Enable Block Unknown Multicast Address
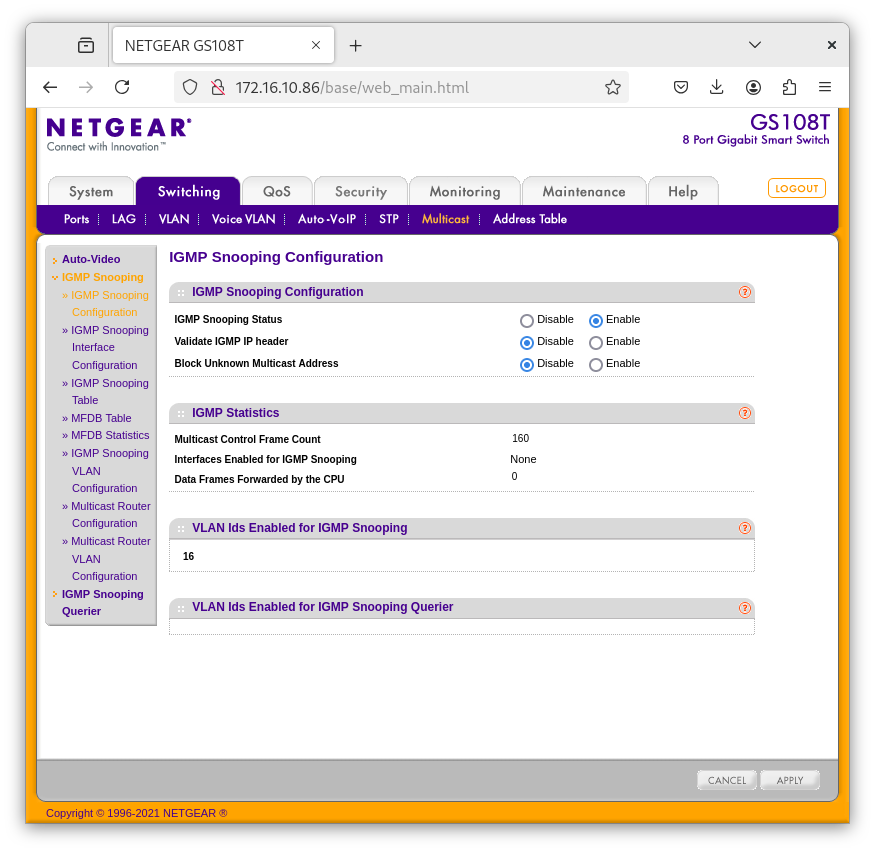This screenshot has height=852, width=875. (596, 365)
